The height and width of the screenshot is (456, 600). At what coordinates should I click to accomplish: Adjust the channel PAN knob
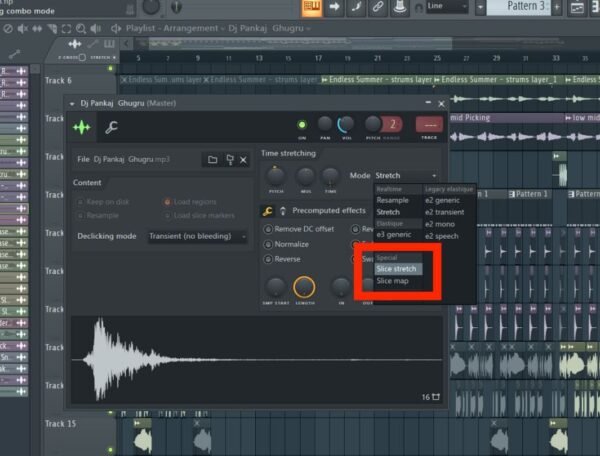pos(325,124)
